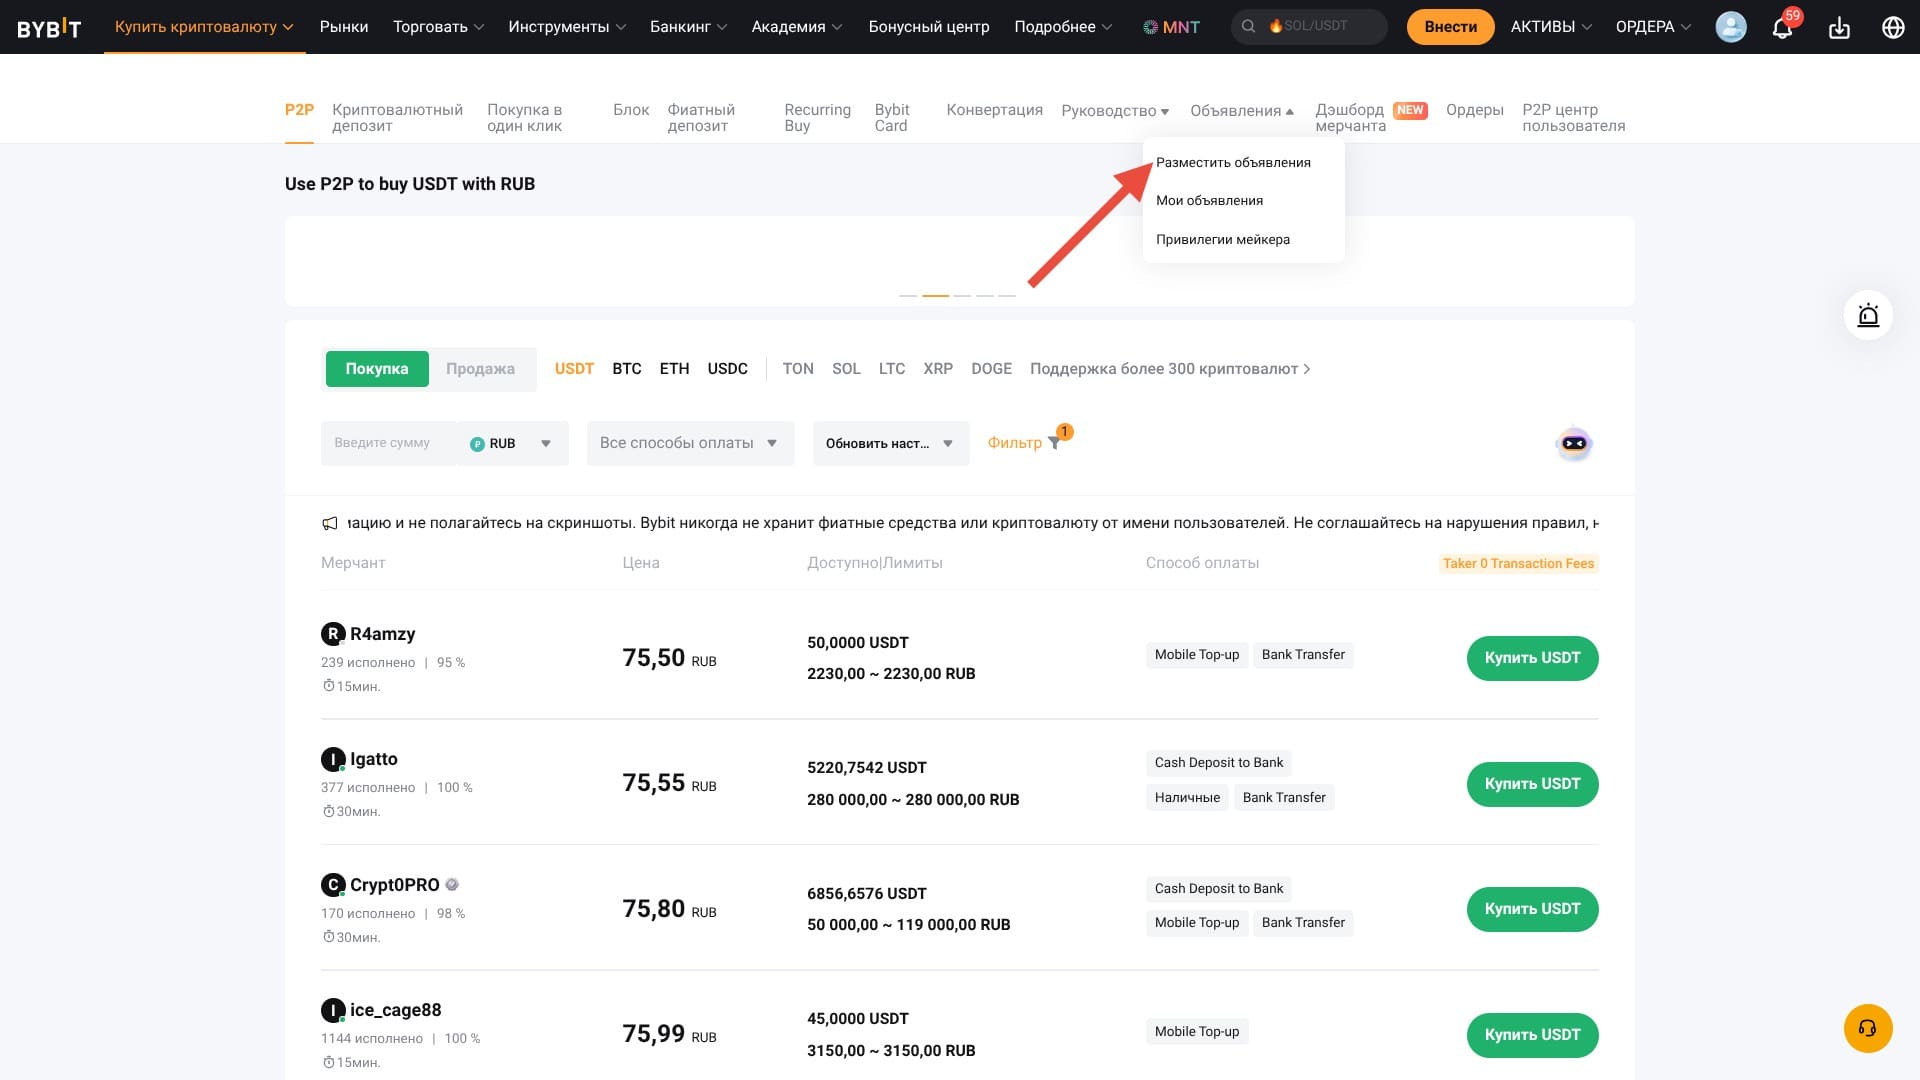This screenshot has height=1080, width=1920.
Task: Click the download app icon
Action: click(1839, 28)
